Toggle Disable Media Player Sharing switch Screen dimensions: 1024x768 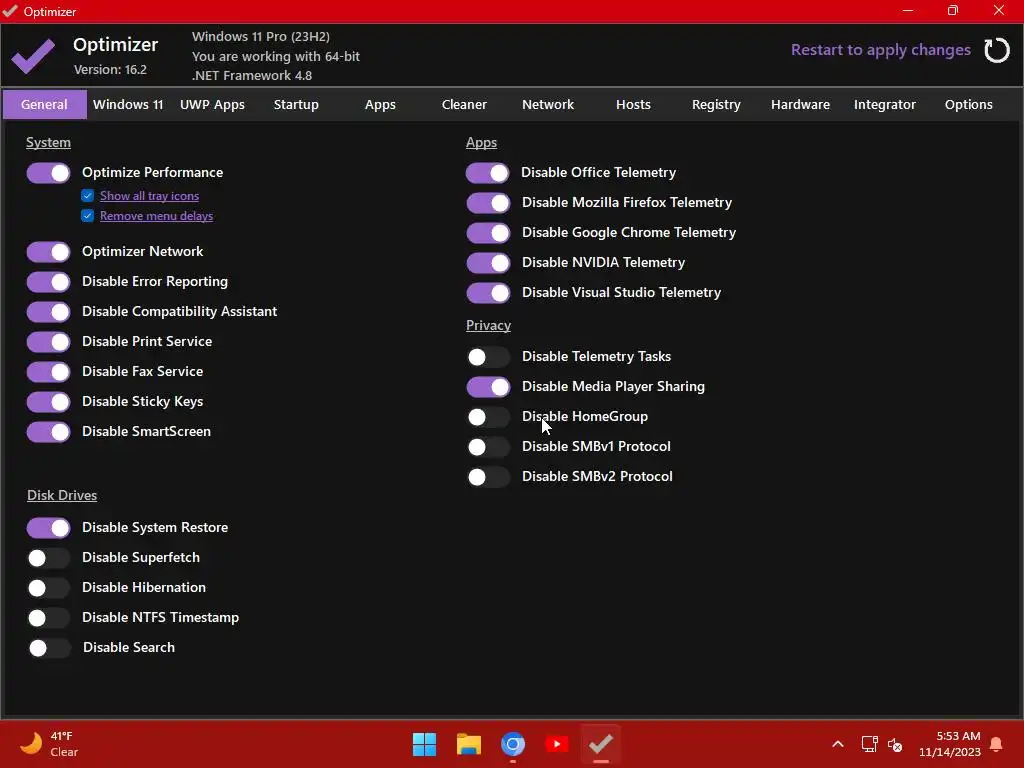click(x=488, y=387)
